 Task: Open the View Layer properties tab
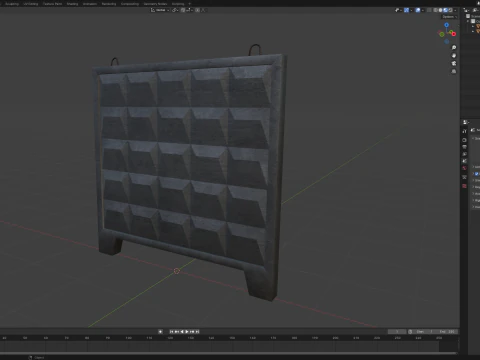(x=464, y=154)
